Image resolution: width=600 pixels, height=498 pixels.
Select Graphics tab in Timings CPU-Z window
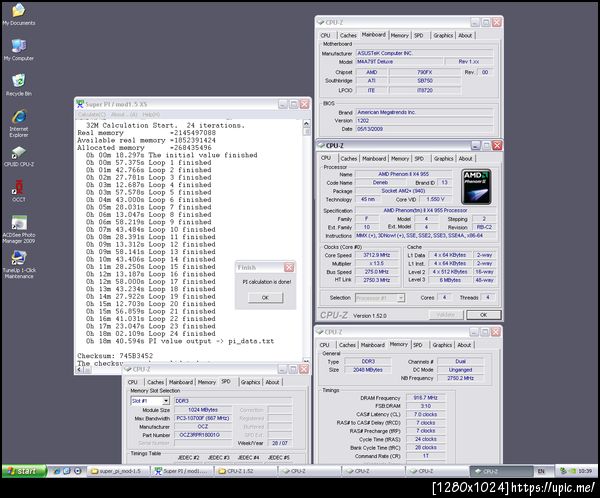(x=442, y=345)
